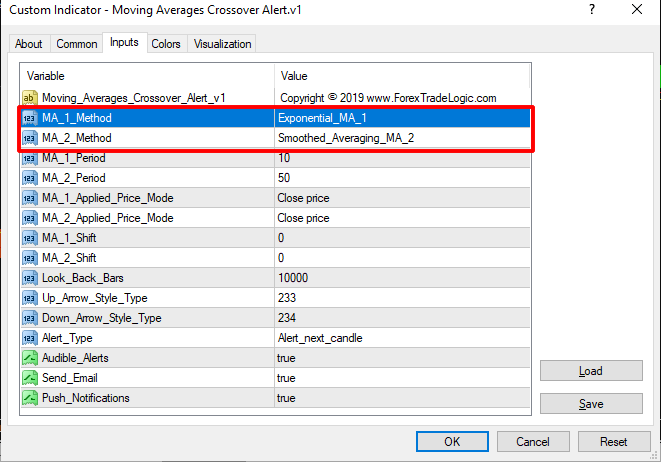Click the Look_Back_Bars integer icon
The width and height of the screenshot is (661, 468).
pos(29,278)
